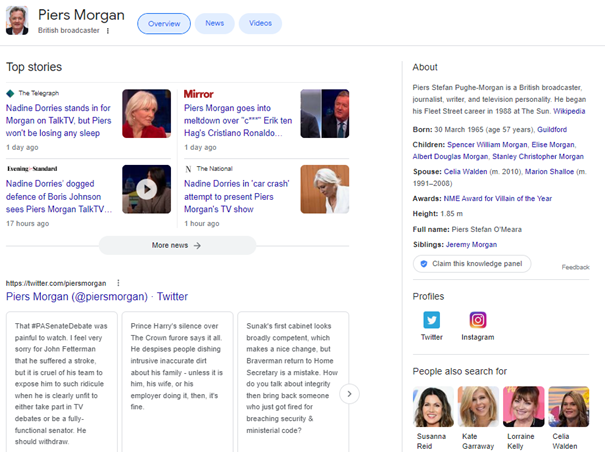Open the Wikipedia link in About
The height and width of the screenshot is (452, 605).
pyautogui.click(x=569, y=111)
